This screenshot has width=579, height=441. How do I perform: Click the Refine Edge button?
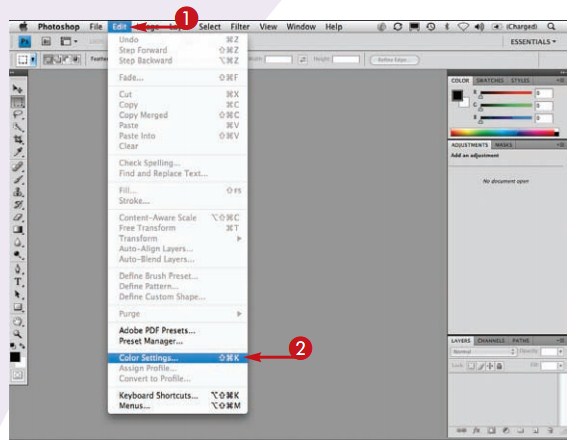pyautogui.click(x=394, y=59)
